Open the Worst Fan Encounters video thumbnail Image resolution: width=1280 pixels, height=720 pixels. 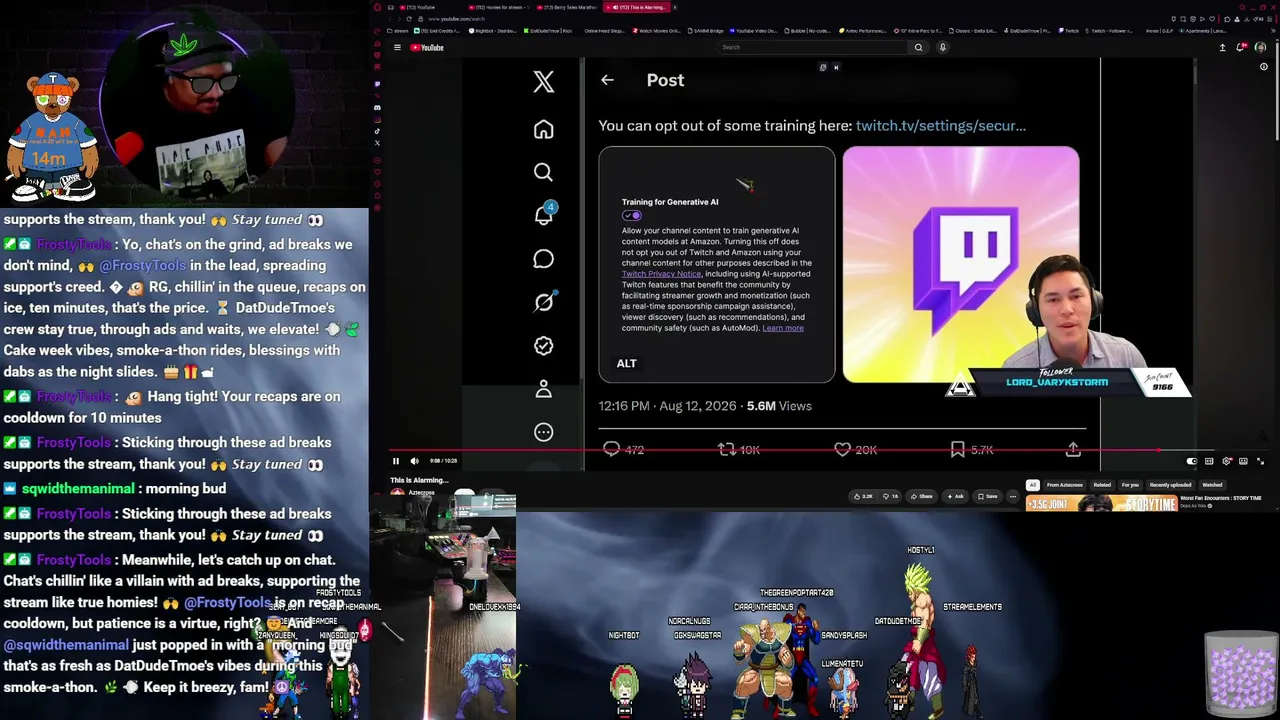pyautogui.click(x=1102, y=504)
